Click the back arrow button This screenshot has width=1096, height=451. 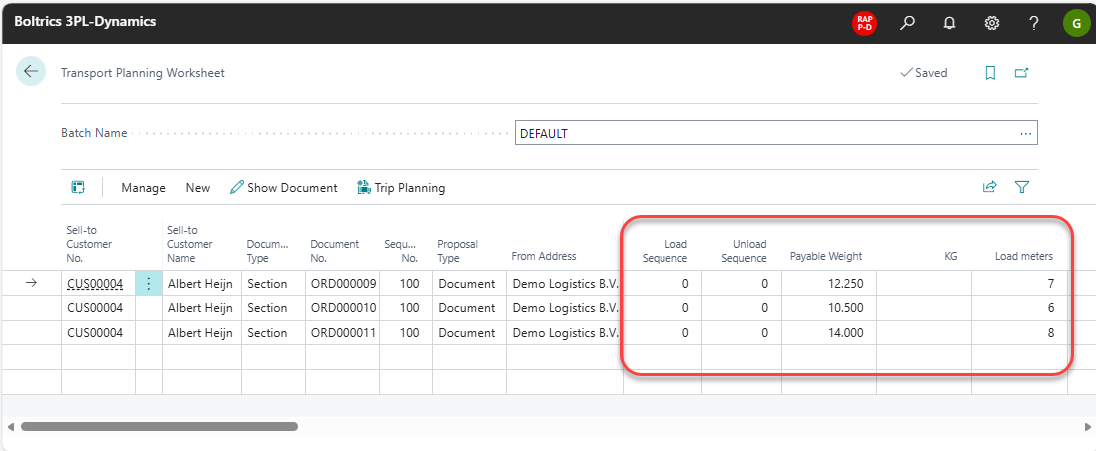point(30,71)
